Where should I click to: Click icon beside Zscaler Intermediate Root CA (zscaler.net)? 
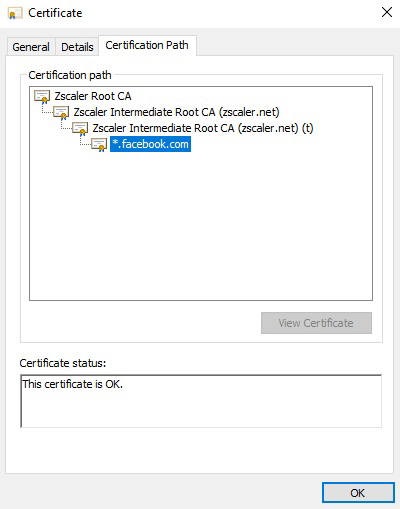point(61,113)
